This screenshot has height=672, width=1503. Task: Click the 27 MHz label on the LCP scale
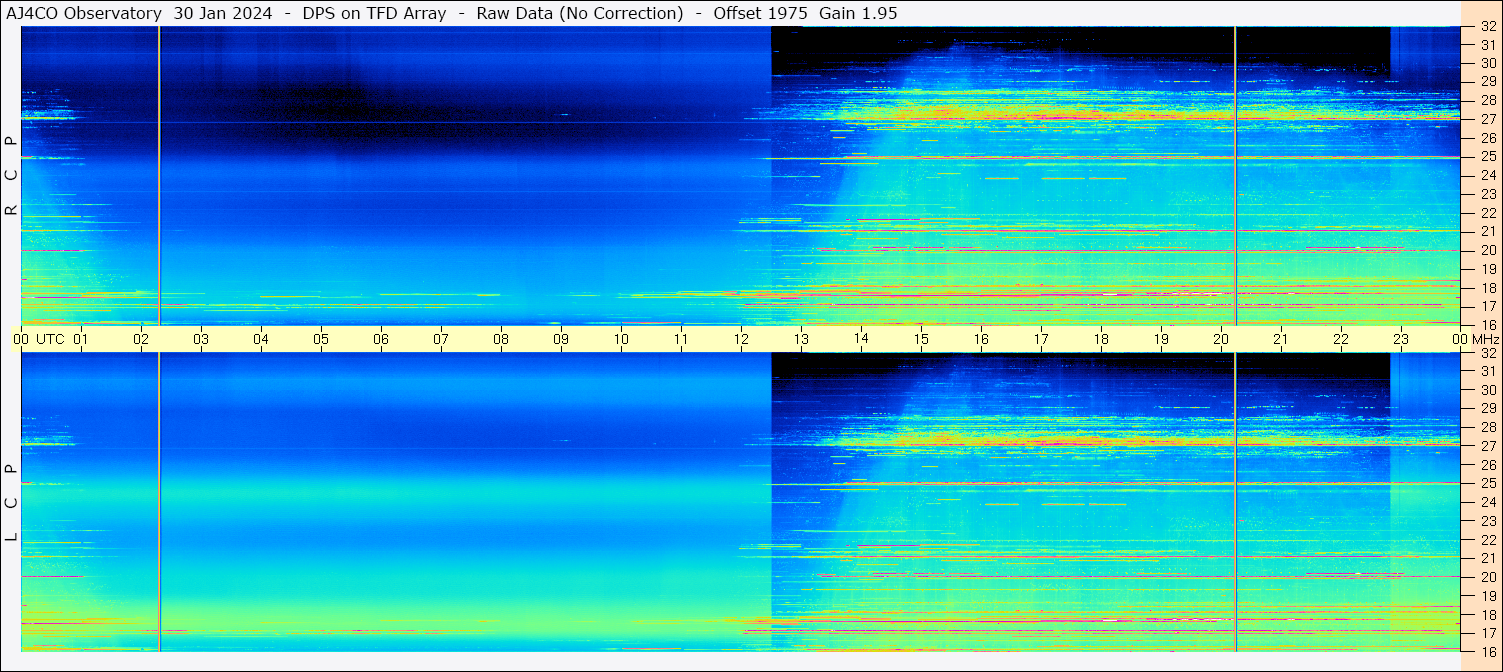click(1487, 446)
